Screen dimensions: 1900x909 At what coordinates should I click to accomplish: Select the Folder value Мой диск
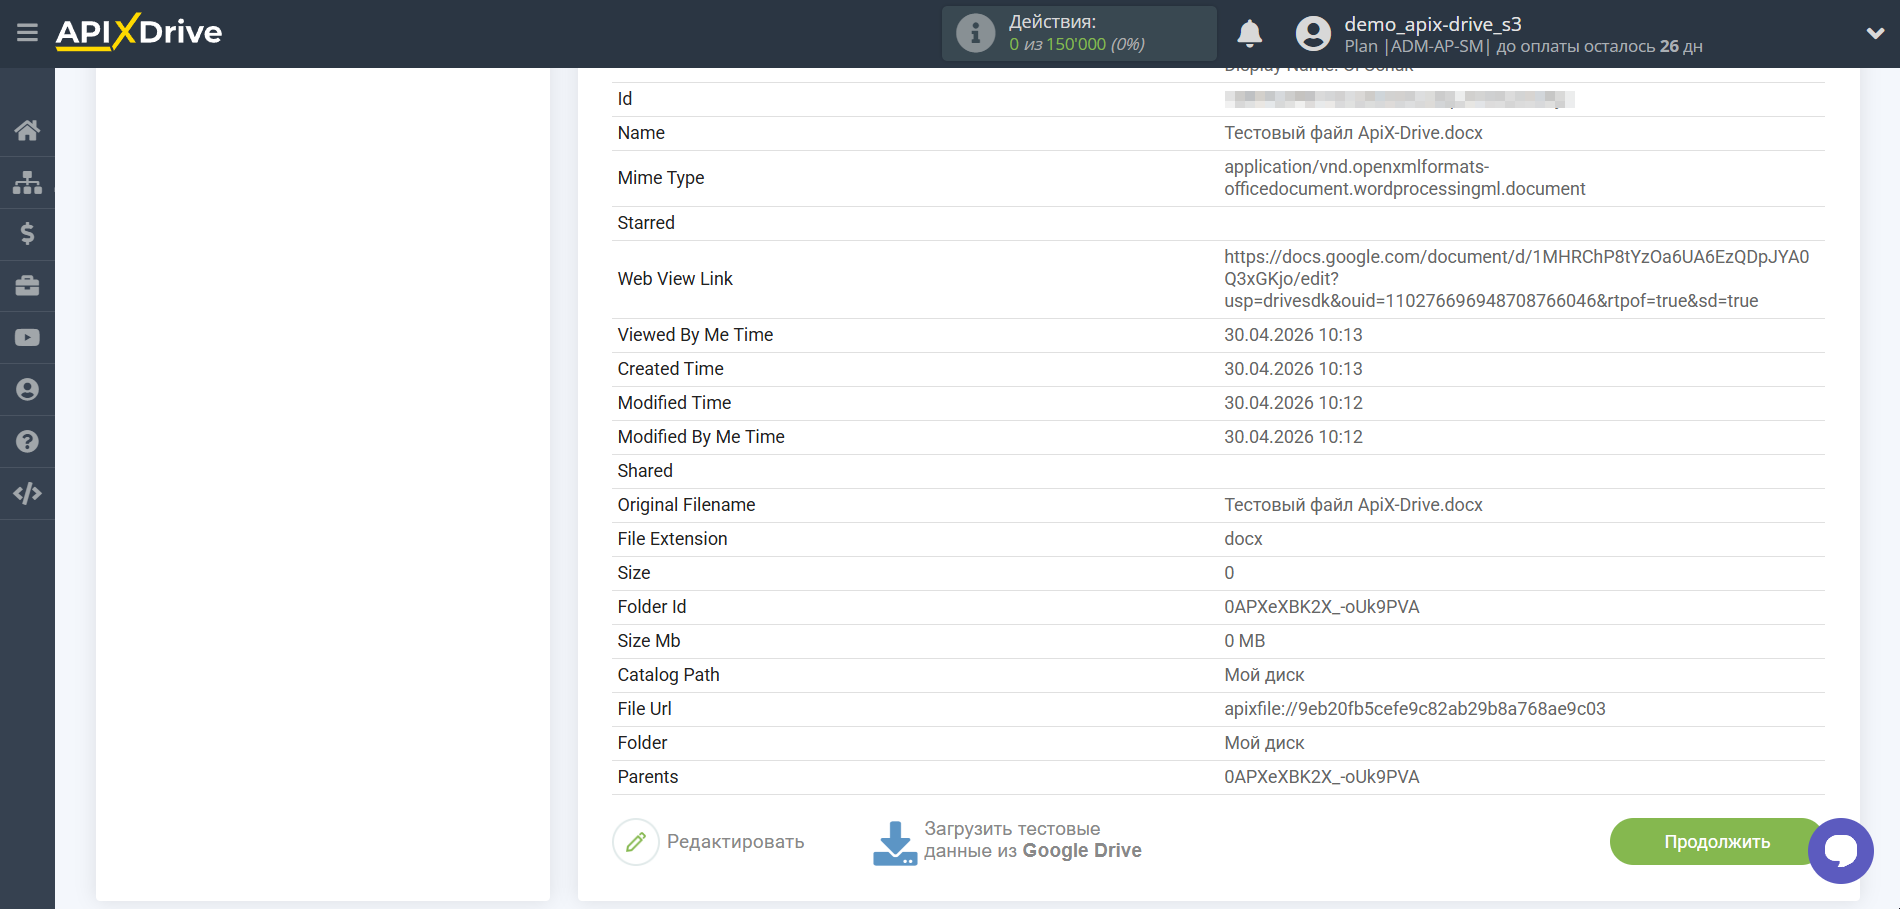pos(1264,743)
